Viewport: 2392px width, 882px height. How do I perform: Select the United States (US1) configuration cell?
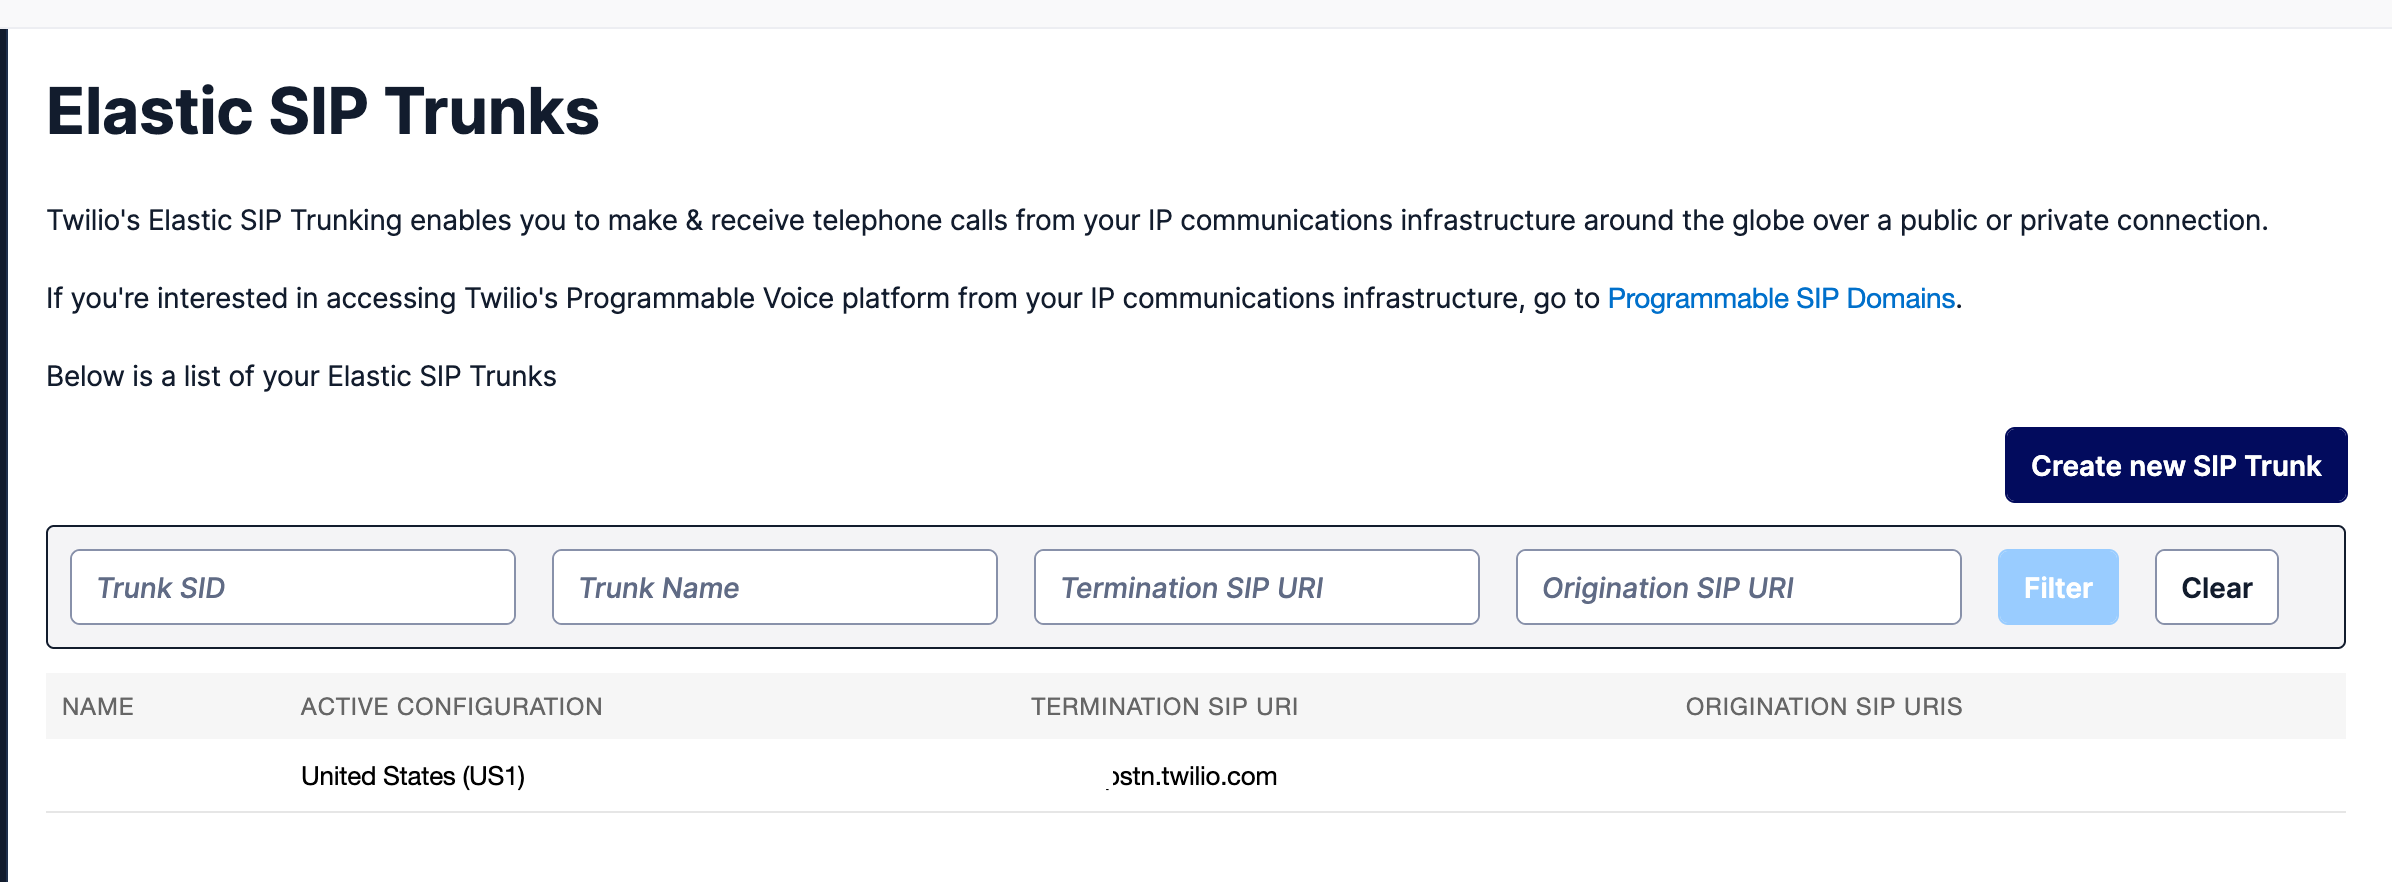pyautogui.click(x=413, y=776)
